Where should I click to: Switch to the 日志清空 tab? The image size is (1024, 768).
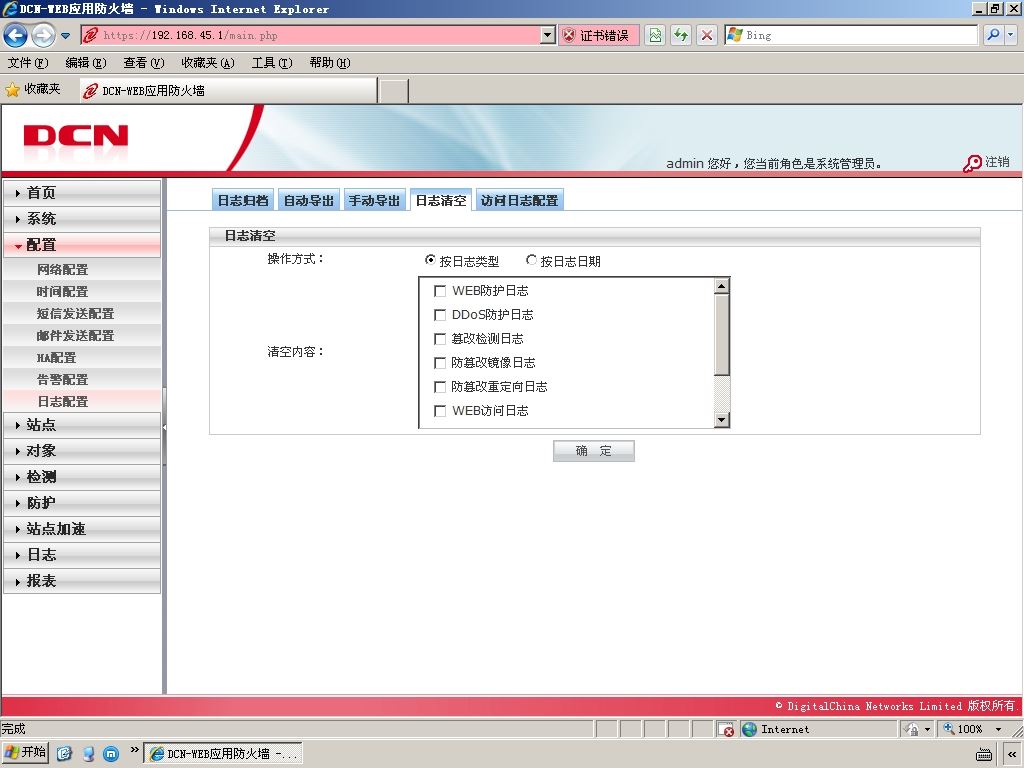click(441, 200)
